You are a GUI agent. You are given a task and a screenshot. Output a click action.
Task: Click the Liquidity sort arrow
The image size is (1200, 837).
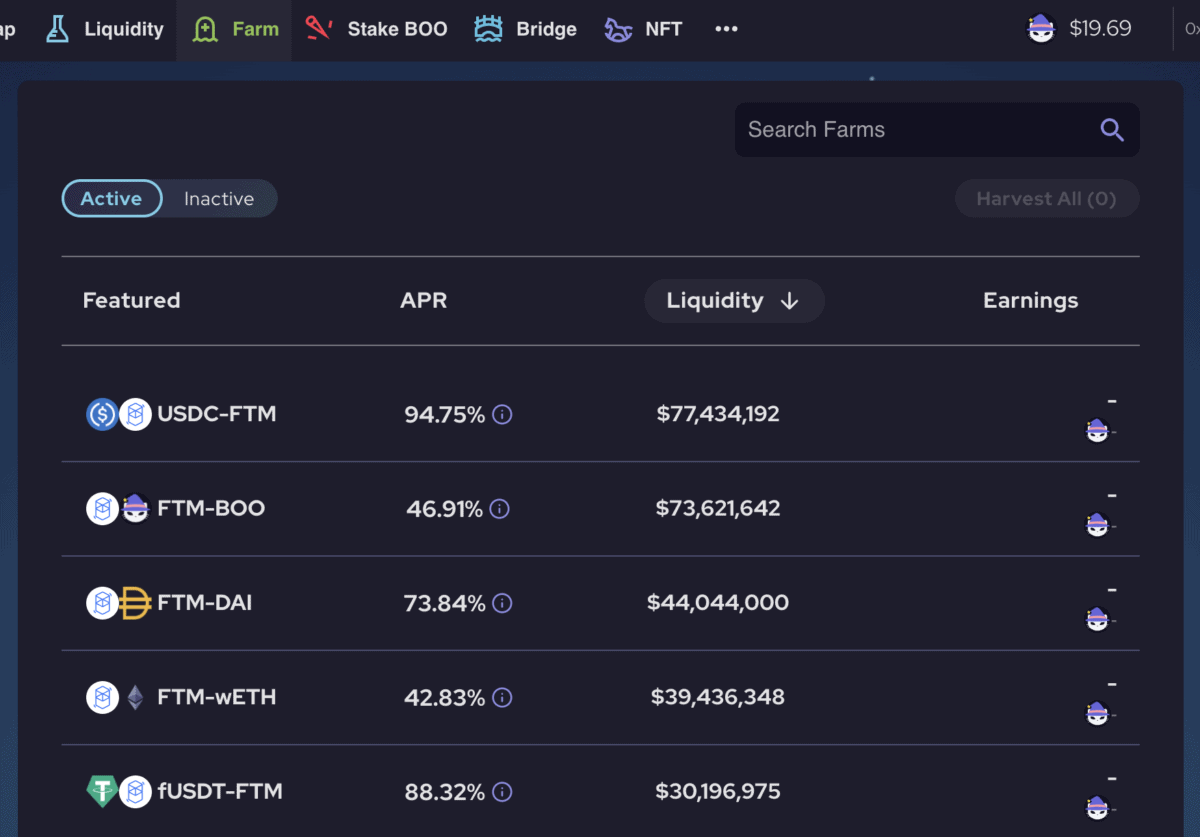[789, 301]
